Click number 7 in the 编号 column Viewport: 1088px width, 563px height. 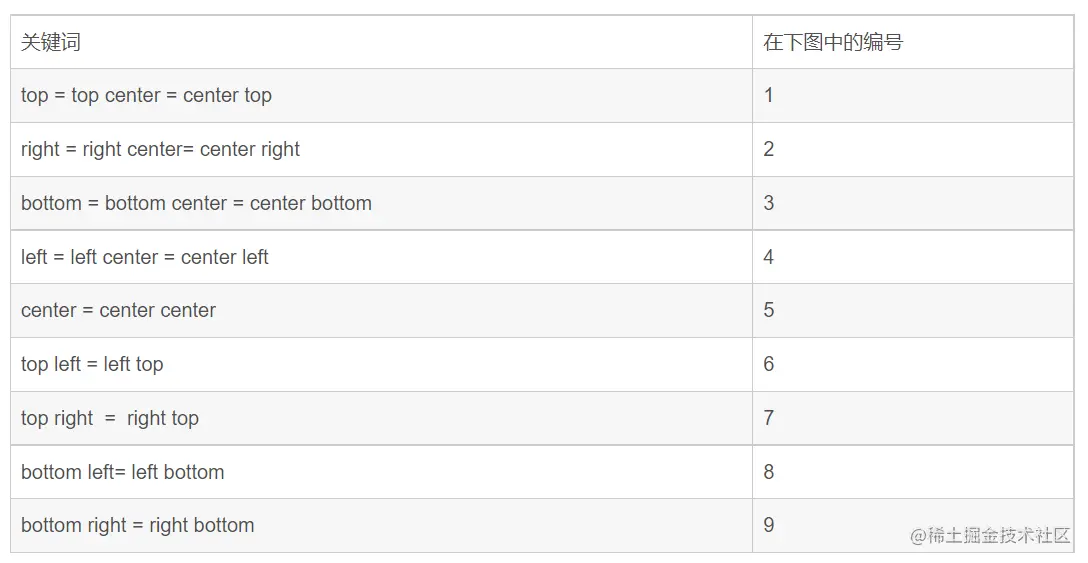768,418
